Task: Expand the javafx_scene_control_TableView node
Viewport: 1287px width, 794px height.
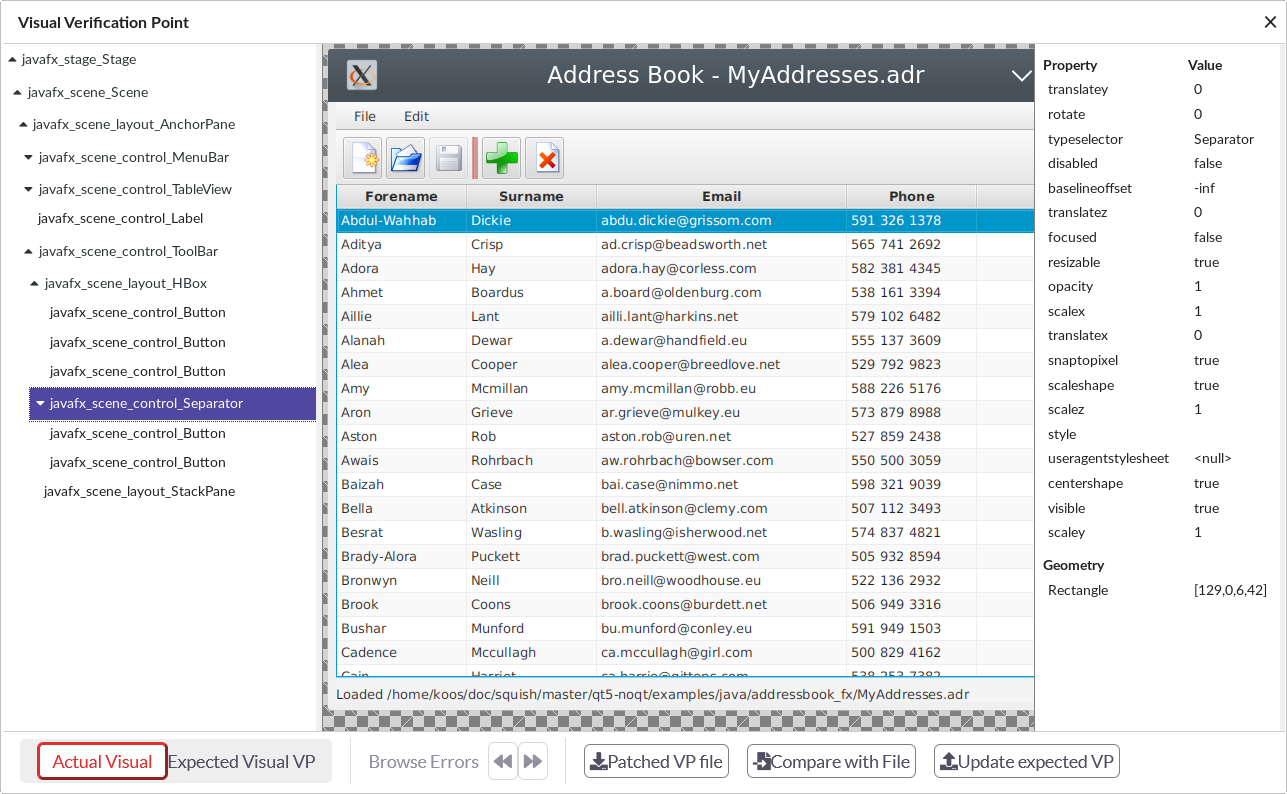Action: point(28,190)
